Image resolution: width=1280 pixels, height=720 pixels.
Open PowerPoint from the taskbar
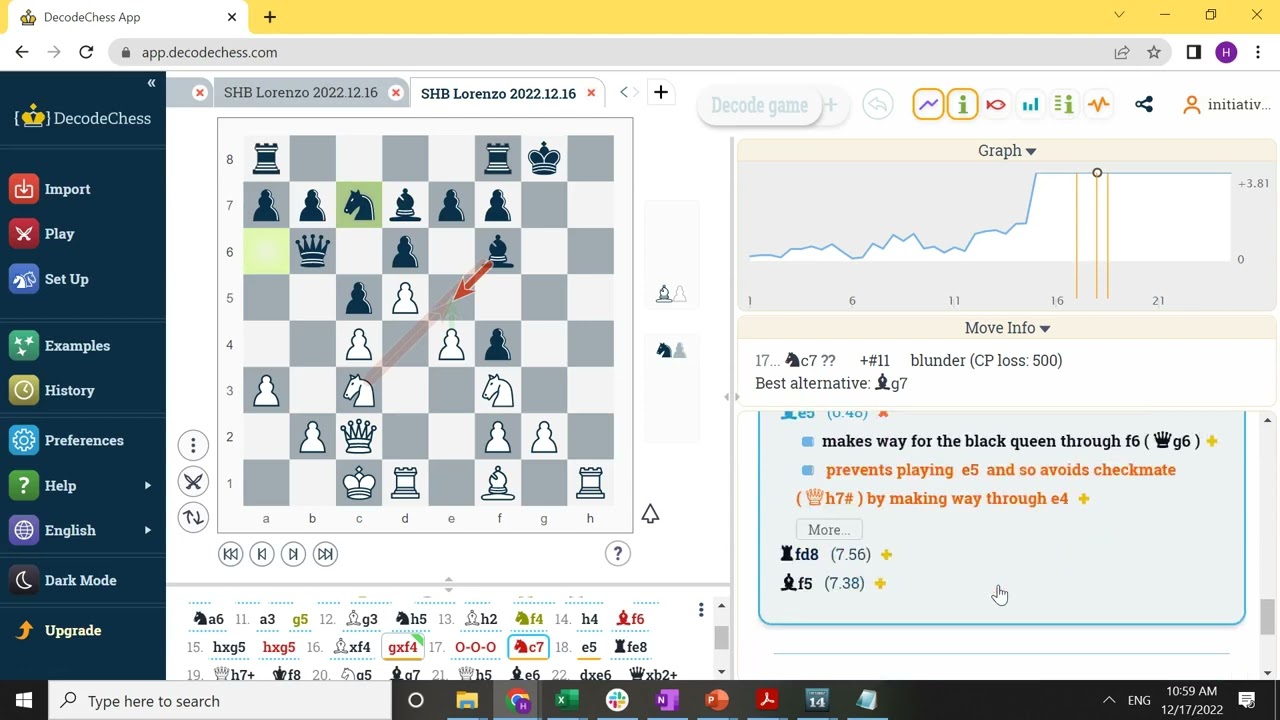(716, 700)
